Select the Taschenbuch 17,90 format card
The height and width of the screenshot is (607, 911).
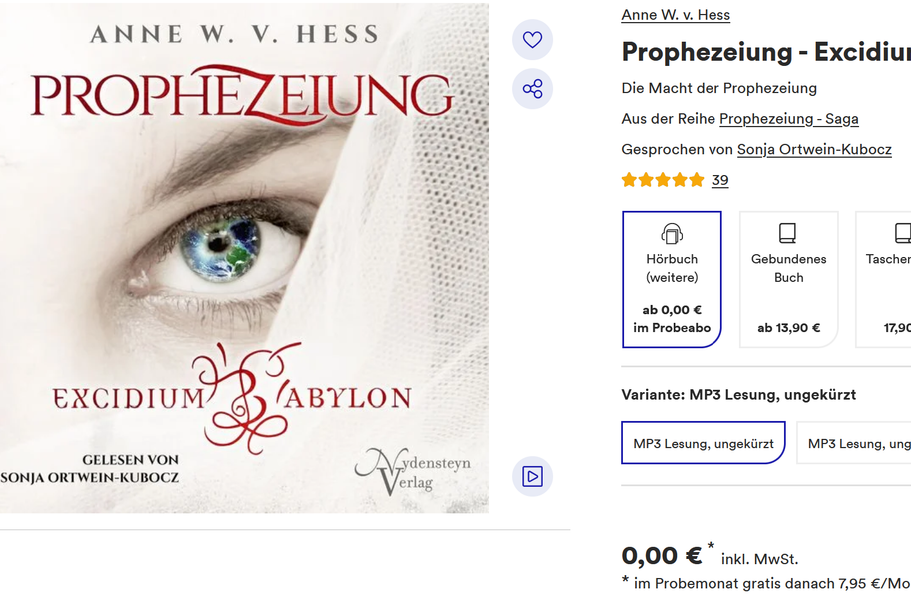click(x=884, y=279)
